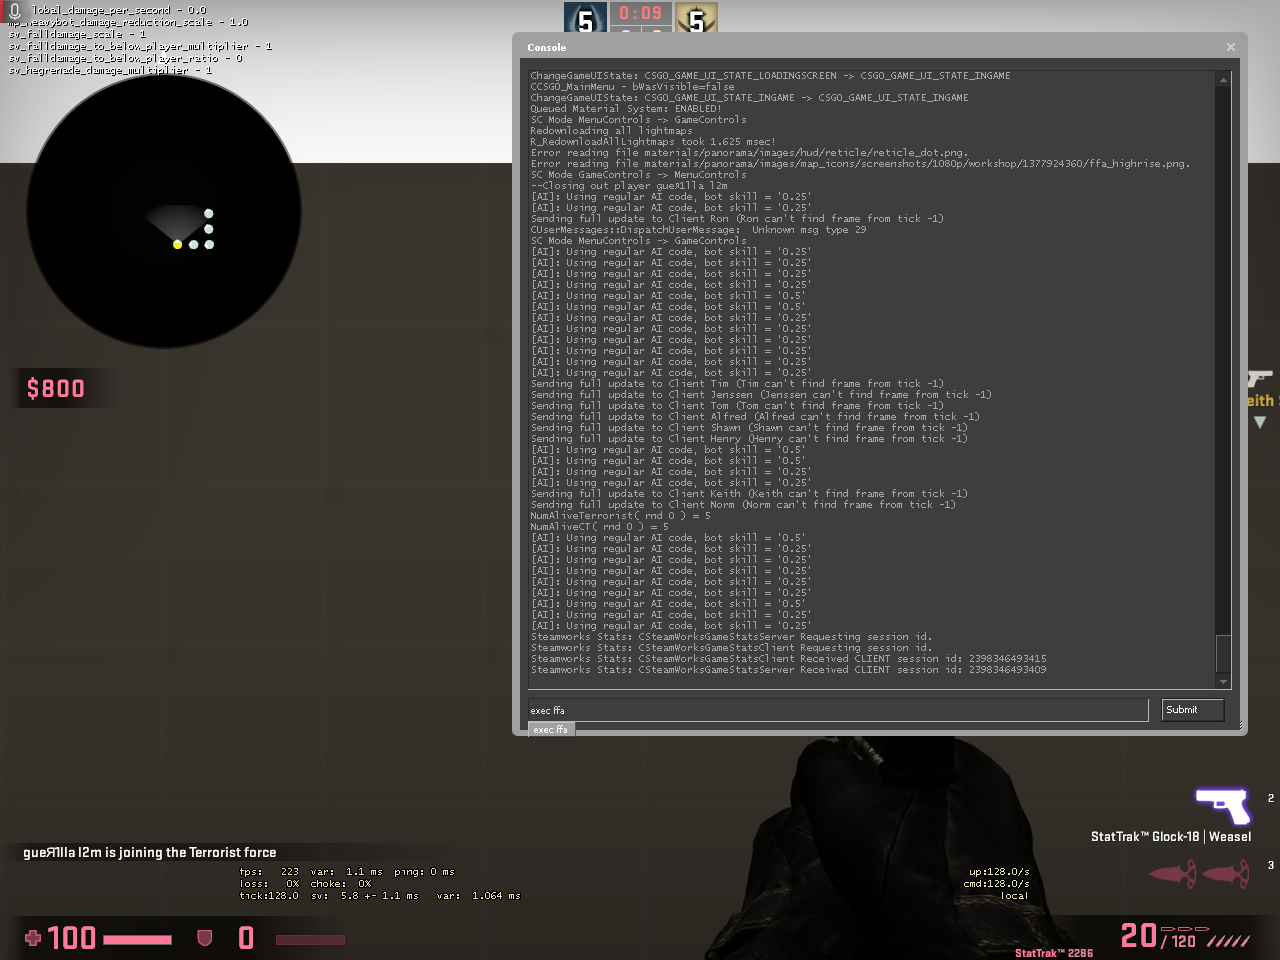Close the Console window
Image resolution: width=1280 pixels, height=960 pixels.
1231,47
